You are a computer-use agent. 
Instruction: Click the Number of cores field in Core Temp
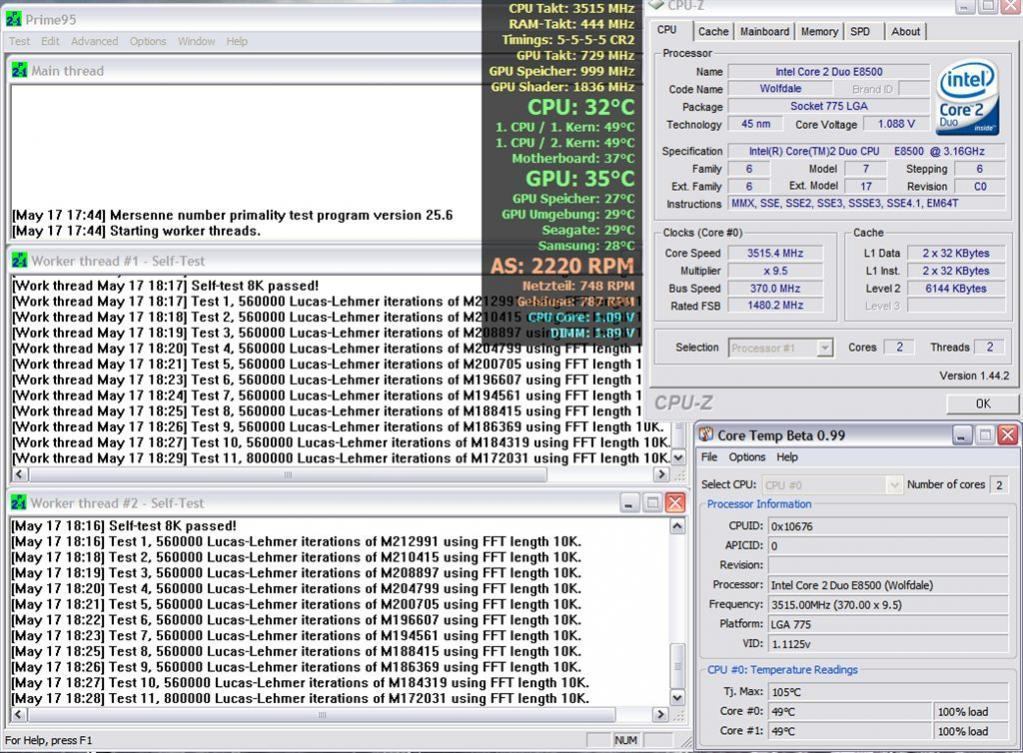click(999, 485)
